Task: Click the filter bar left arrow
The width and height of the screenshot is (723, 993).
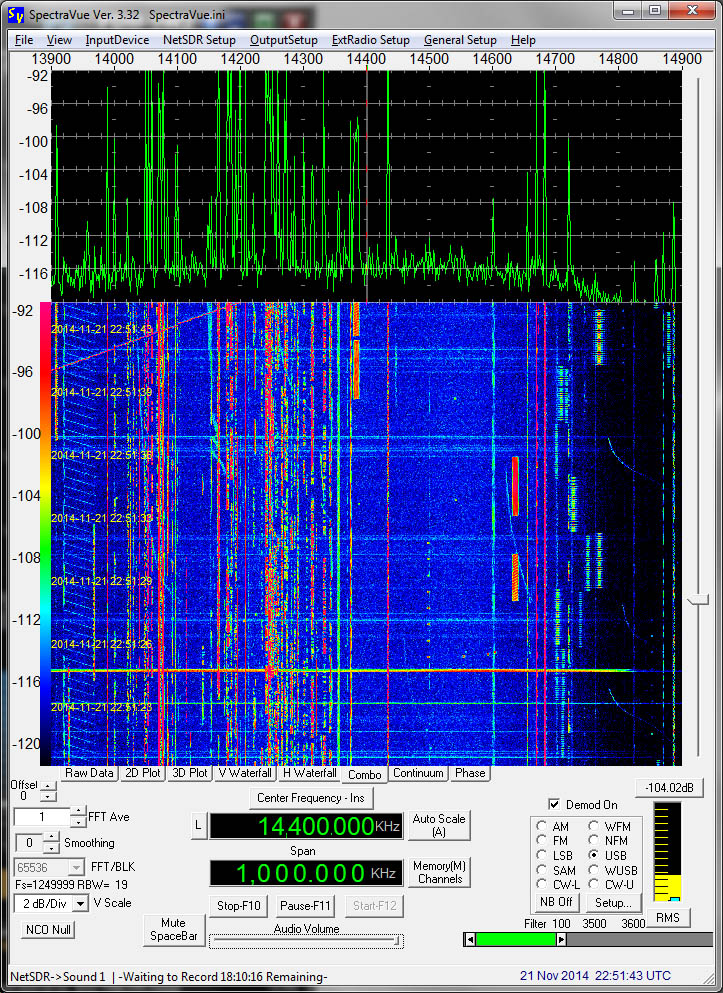Action: tap(470, 940)
